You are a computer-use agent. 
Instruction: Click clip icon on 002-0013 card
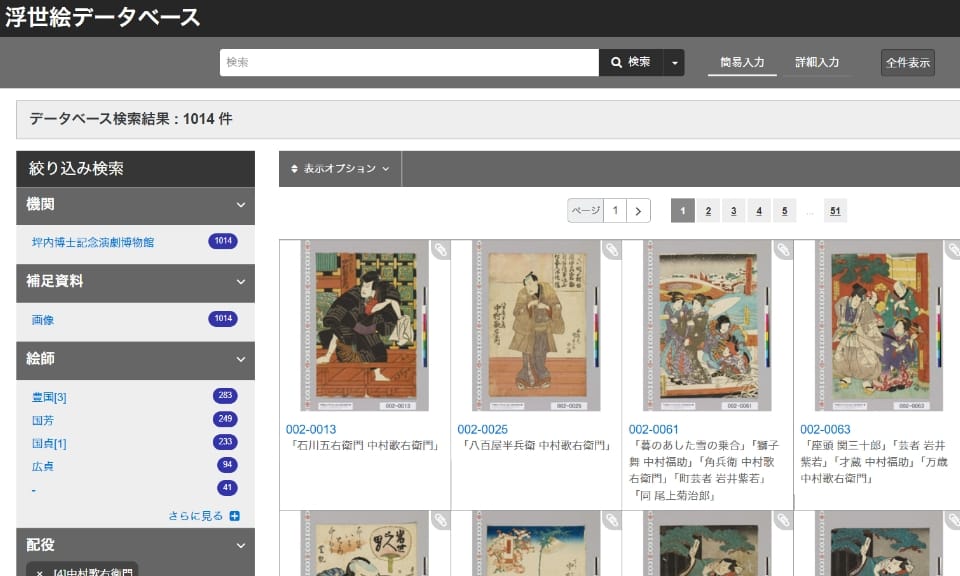pyautogui.click(x=440, y=250)
